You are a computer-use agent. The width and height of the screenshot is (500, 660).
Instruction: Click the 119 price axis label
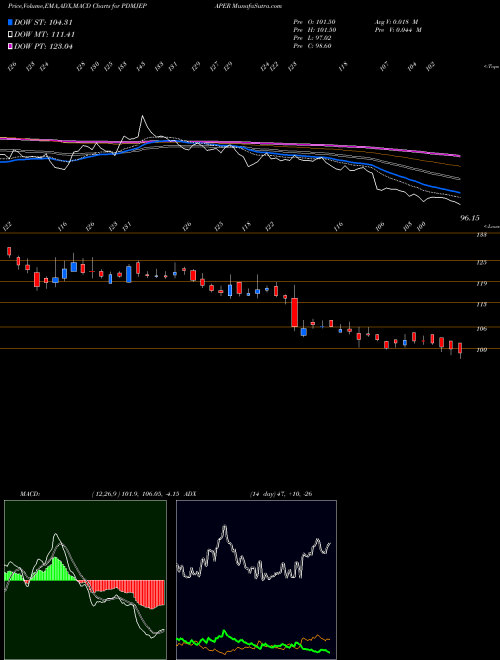[x=481, y=284]
